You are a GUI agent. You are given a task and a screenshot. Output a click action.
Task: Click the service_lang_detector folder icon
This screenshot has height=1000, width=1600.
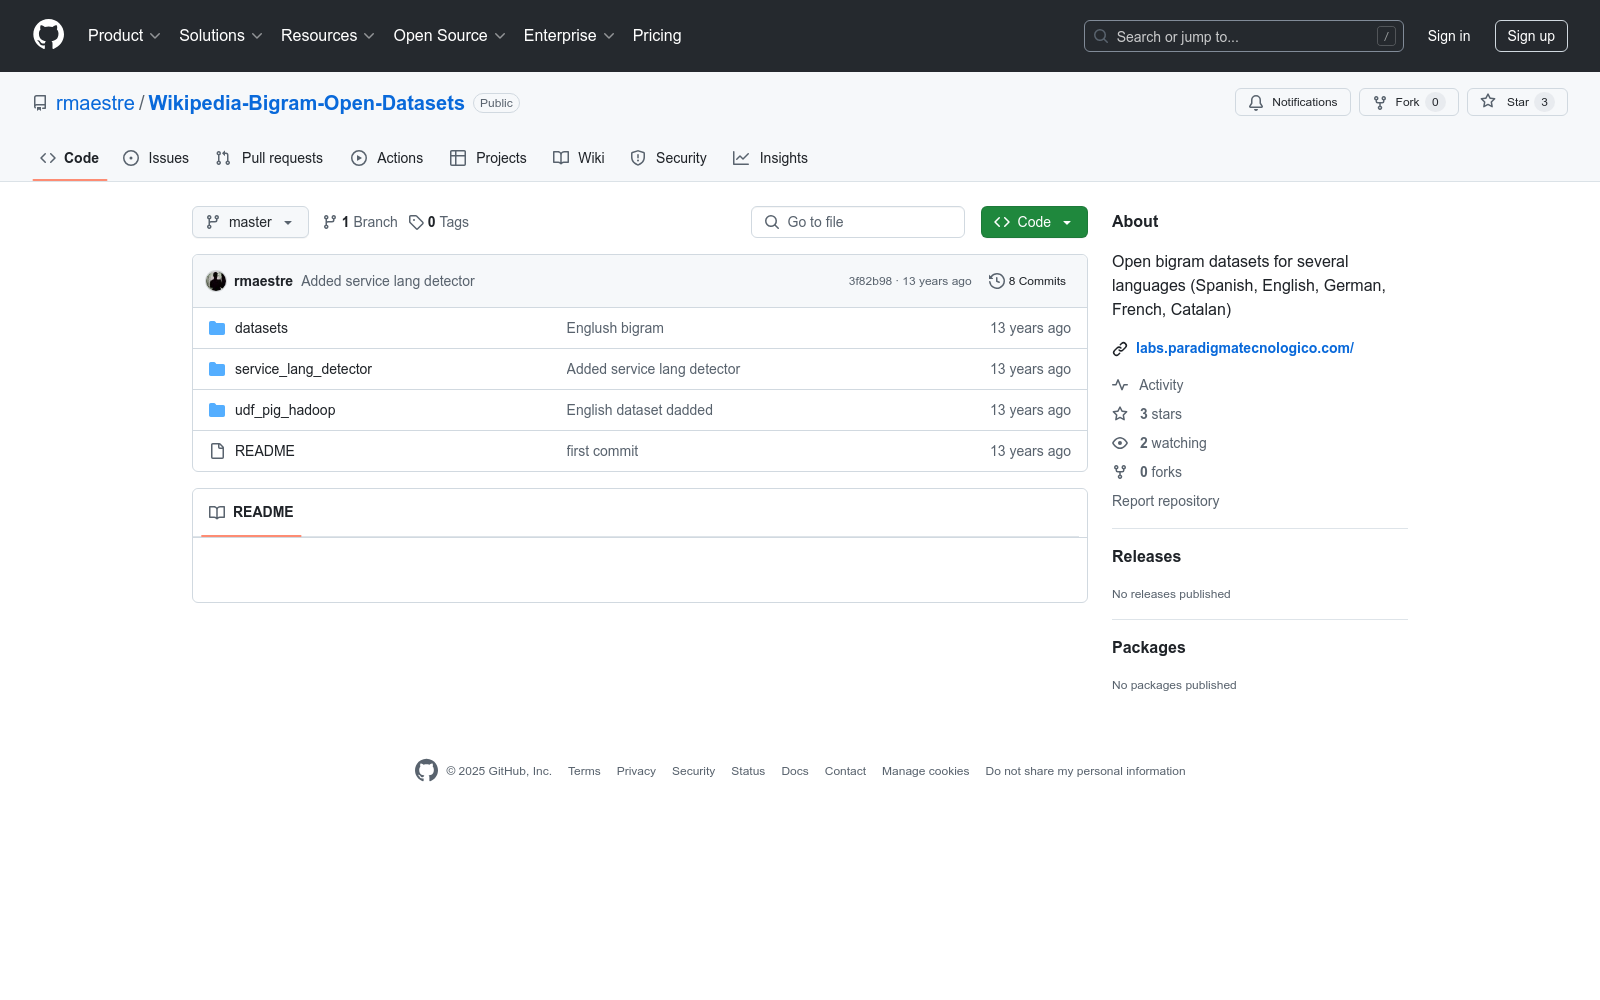217,369
